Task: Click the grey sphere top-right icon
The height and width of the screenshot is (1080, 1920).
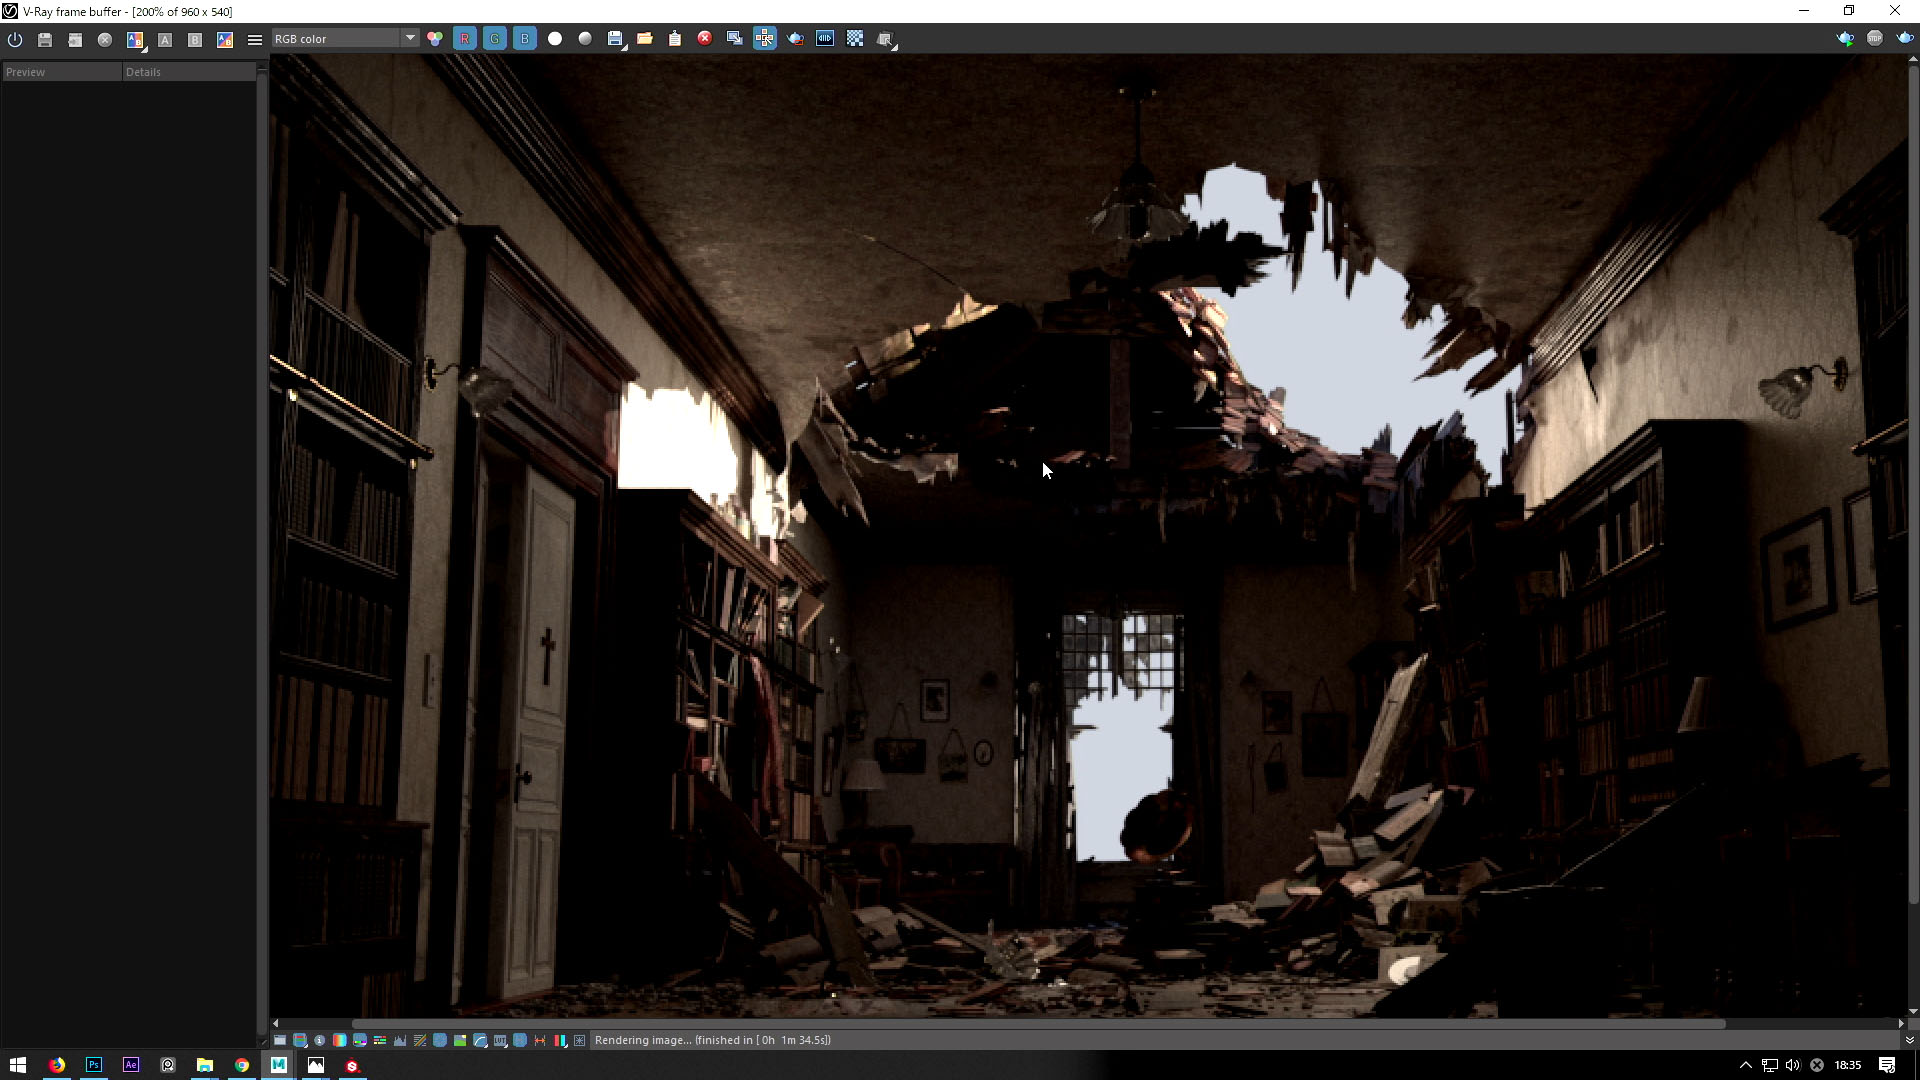Action: pyautogui.click(x=1875, y=39)
